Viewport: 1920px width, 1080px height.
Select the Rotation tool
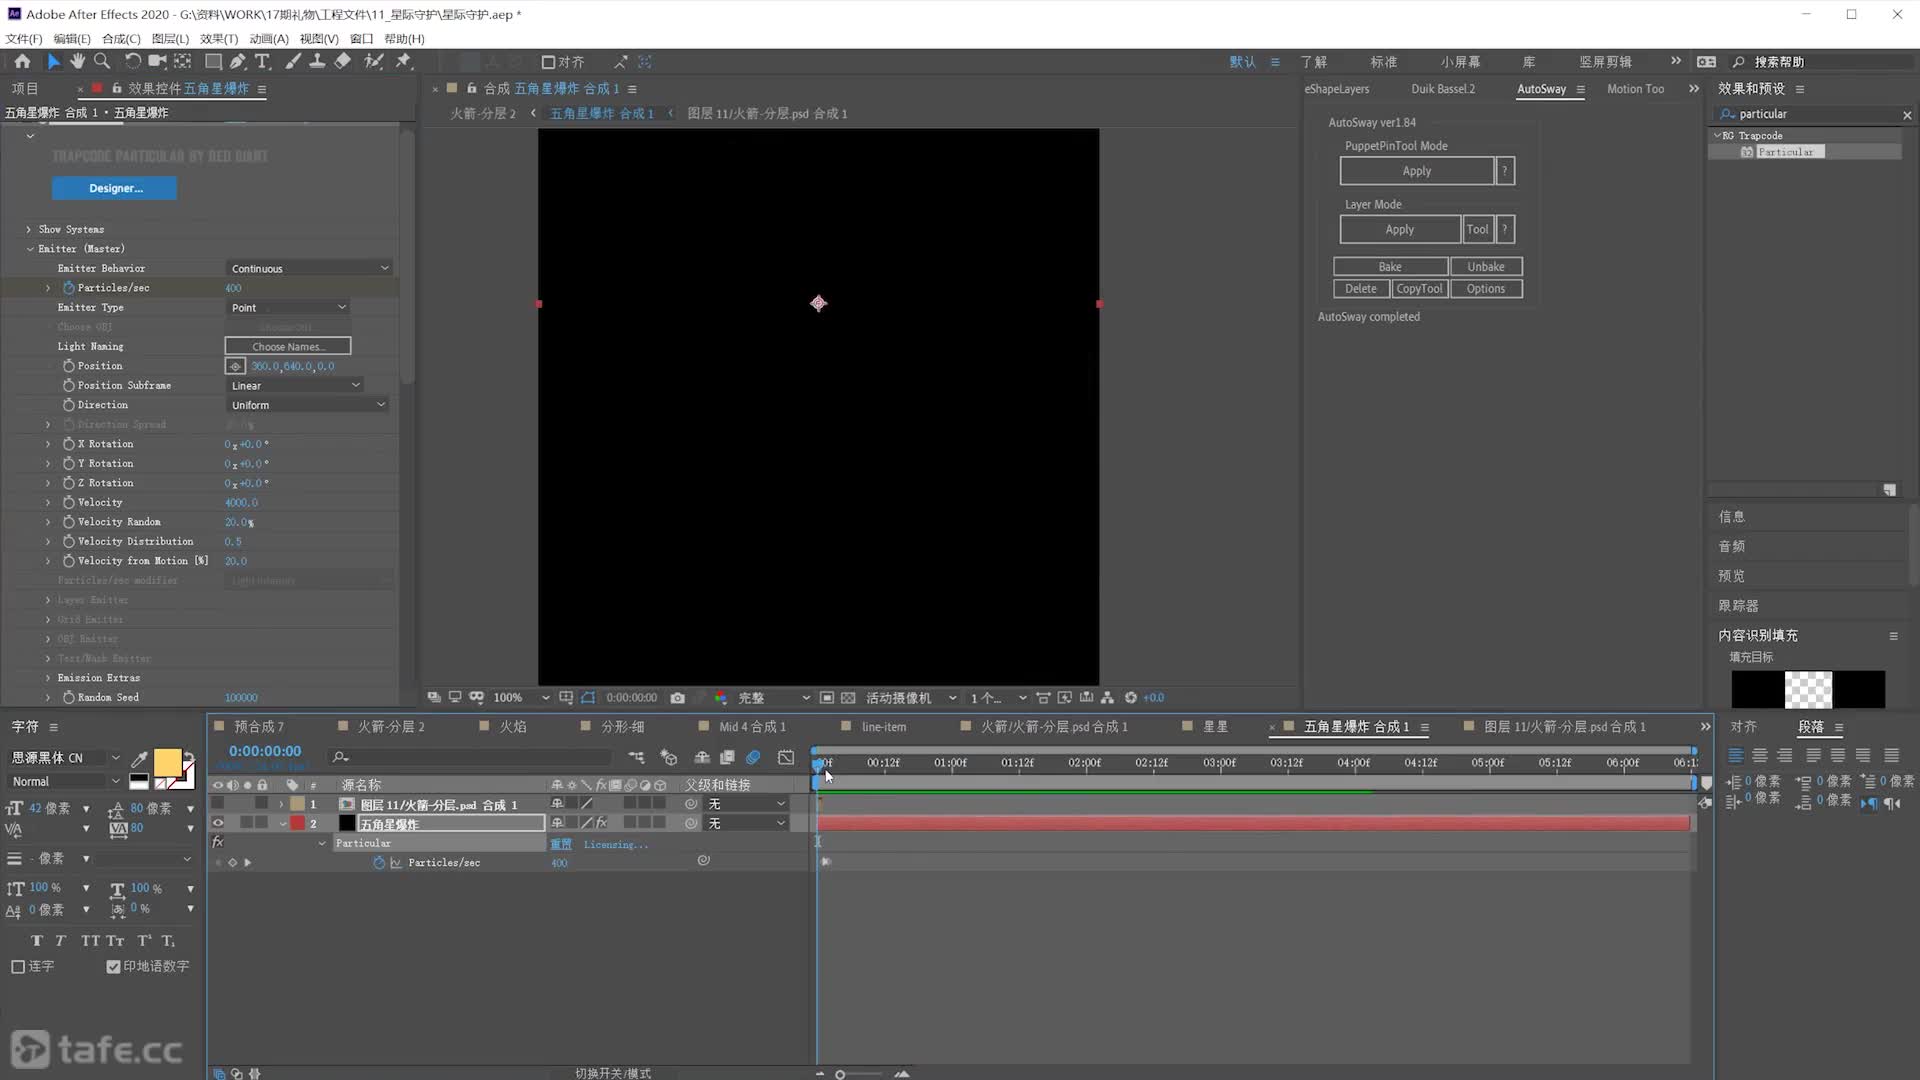132,61
